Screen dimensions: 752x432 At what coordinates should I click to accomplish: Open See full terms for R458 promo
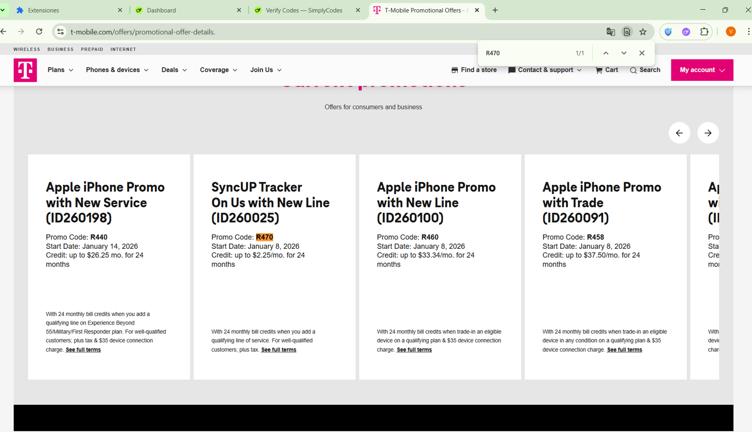pos(624,350)
